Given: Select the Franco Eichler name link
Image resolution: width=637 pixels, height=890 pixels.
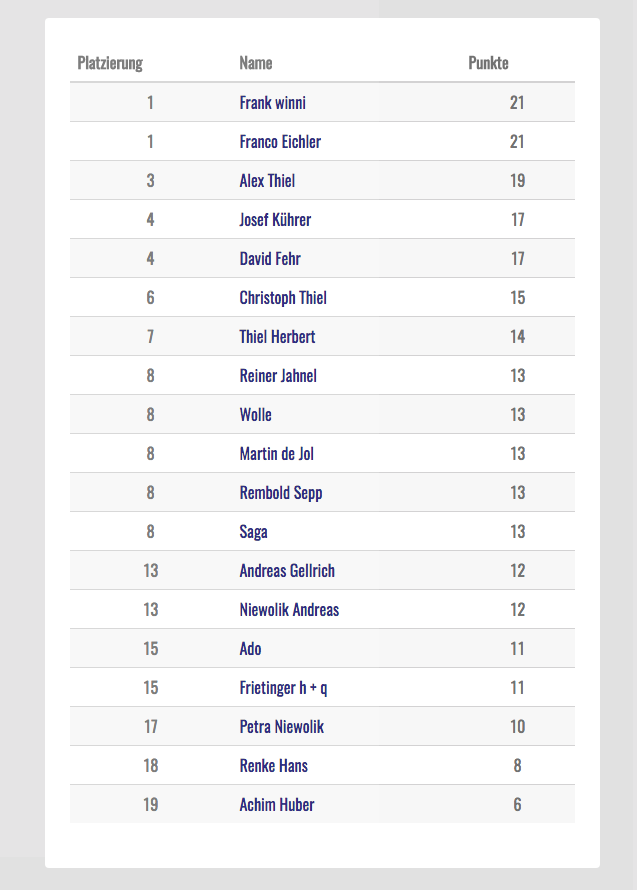Looking at the screenshot, I should click(x=280, y=141).
